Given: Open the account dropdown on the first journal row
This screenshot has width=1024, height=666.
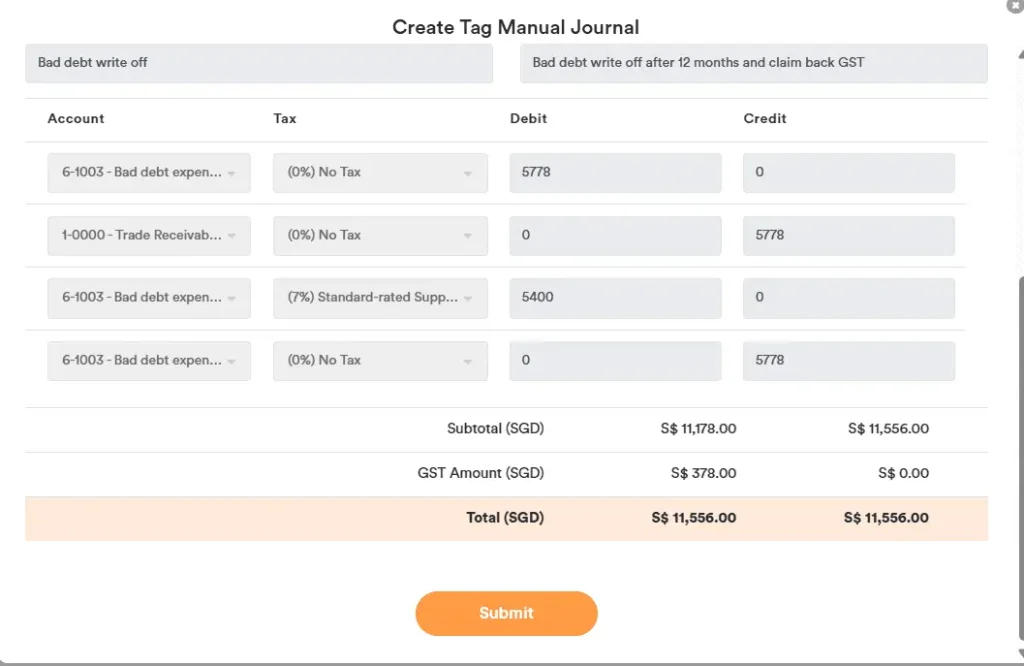Looking at the screenshot, I should [x=148, y=172].
